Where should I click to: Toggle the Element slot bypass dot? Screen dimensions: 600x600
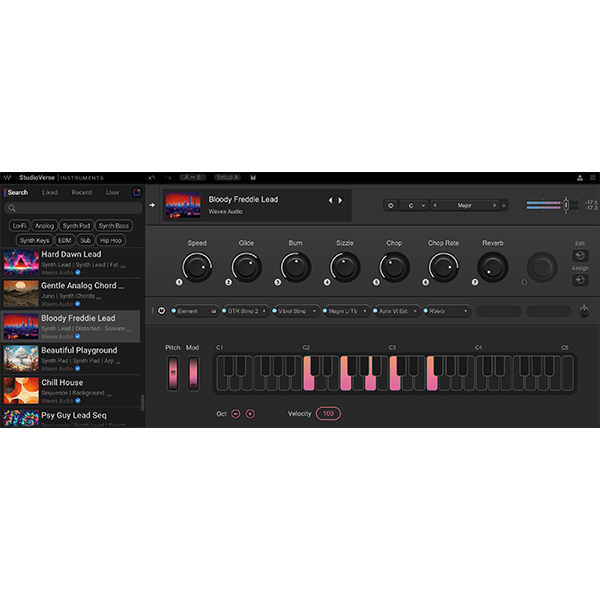click(174, 311)
